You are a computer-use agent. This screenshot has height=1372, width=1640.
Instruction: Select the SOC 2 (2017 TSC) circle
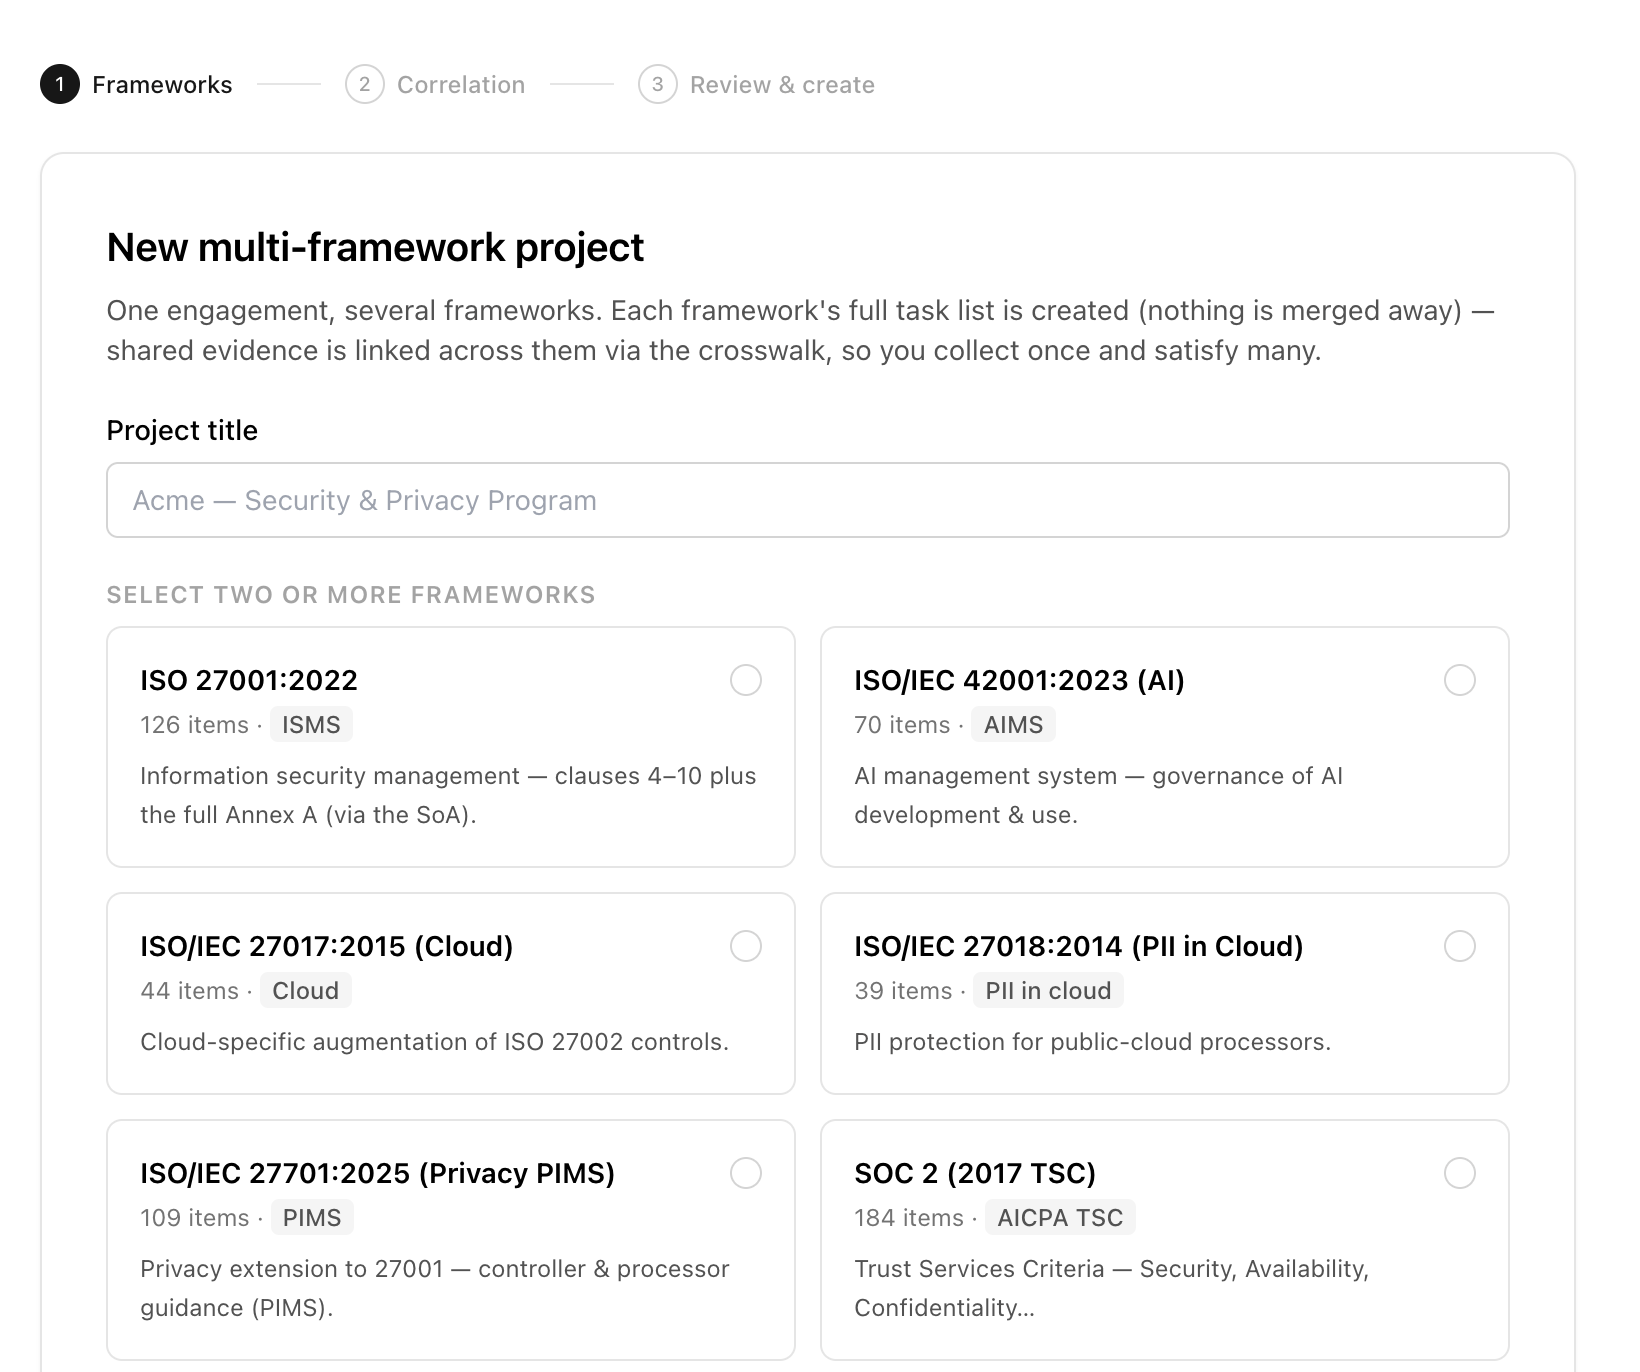pos(1460,1173)
